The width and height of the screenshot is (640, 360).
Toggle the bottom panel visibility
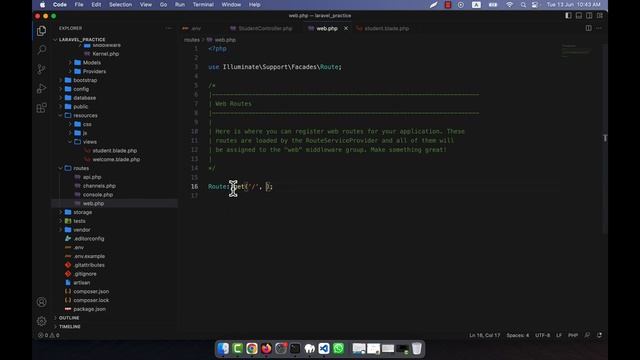click(x=579, y=16)
